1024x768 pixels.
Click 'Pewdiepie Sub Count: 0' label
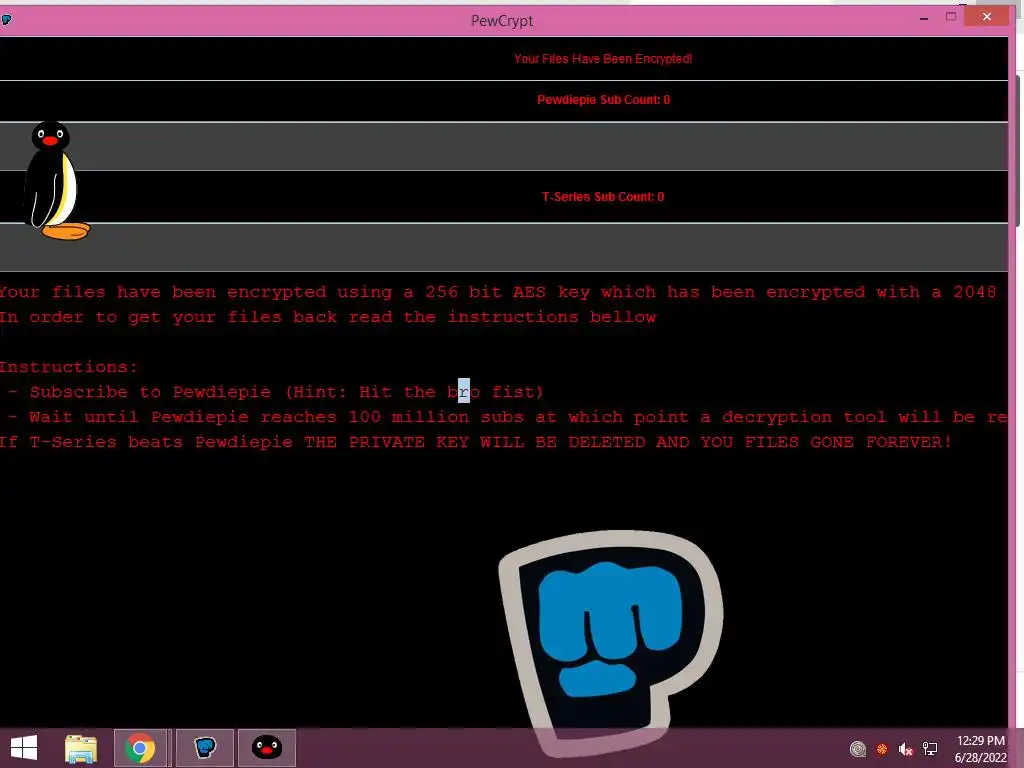[603, 100]
